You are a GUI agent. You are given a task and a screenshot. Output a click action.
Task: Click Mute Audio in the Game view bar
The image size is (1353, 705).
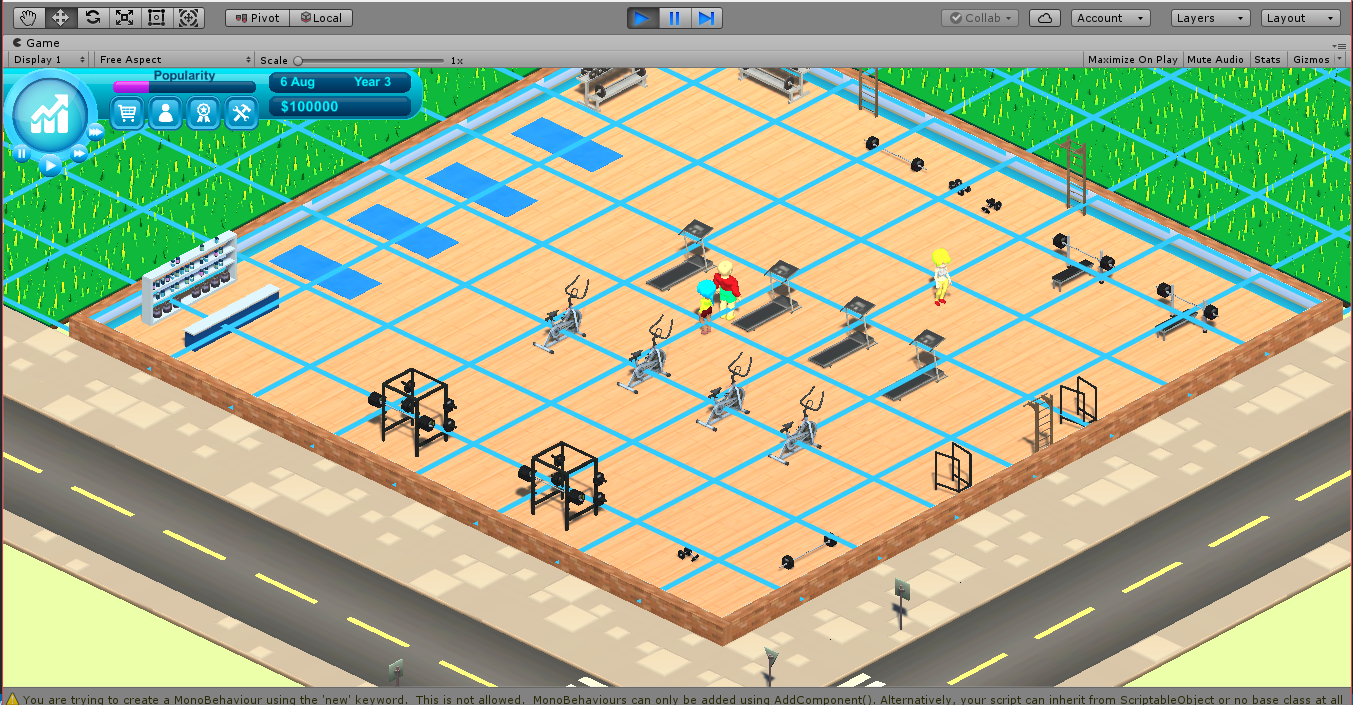[x=1215, y=59]
